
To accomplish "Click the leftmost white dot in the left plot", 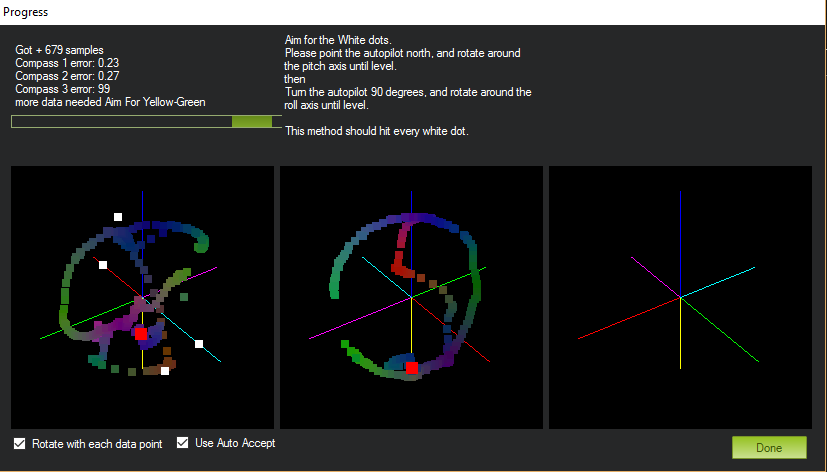I will pos(103,265).
